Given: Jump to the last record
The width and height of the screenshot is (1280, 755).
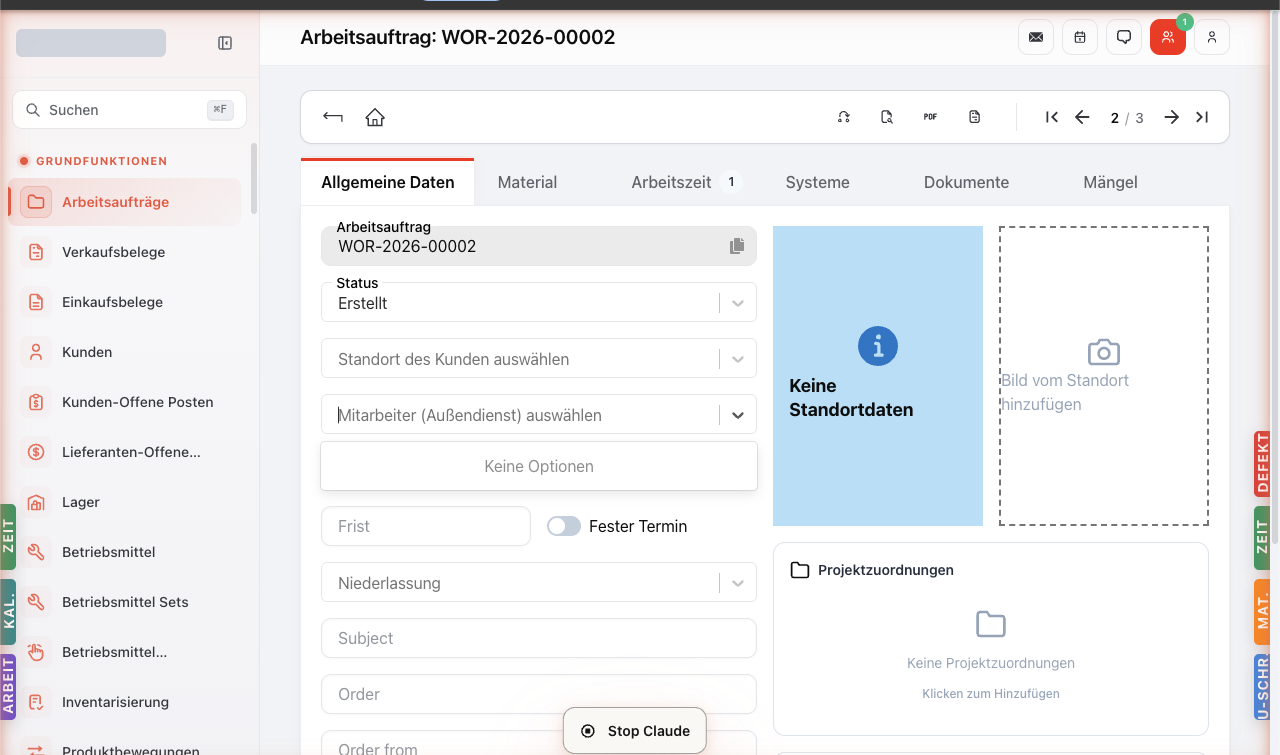Looking at the screenshot, I should 1202,117.
